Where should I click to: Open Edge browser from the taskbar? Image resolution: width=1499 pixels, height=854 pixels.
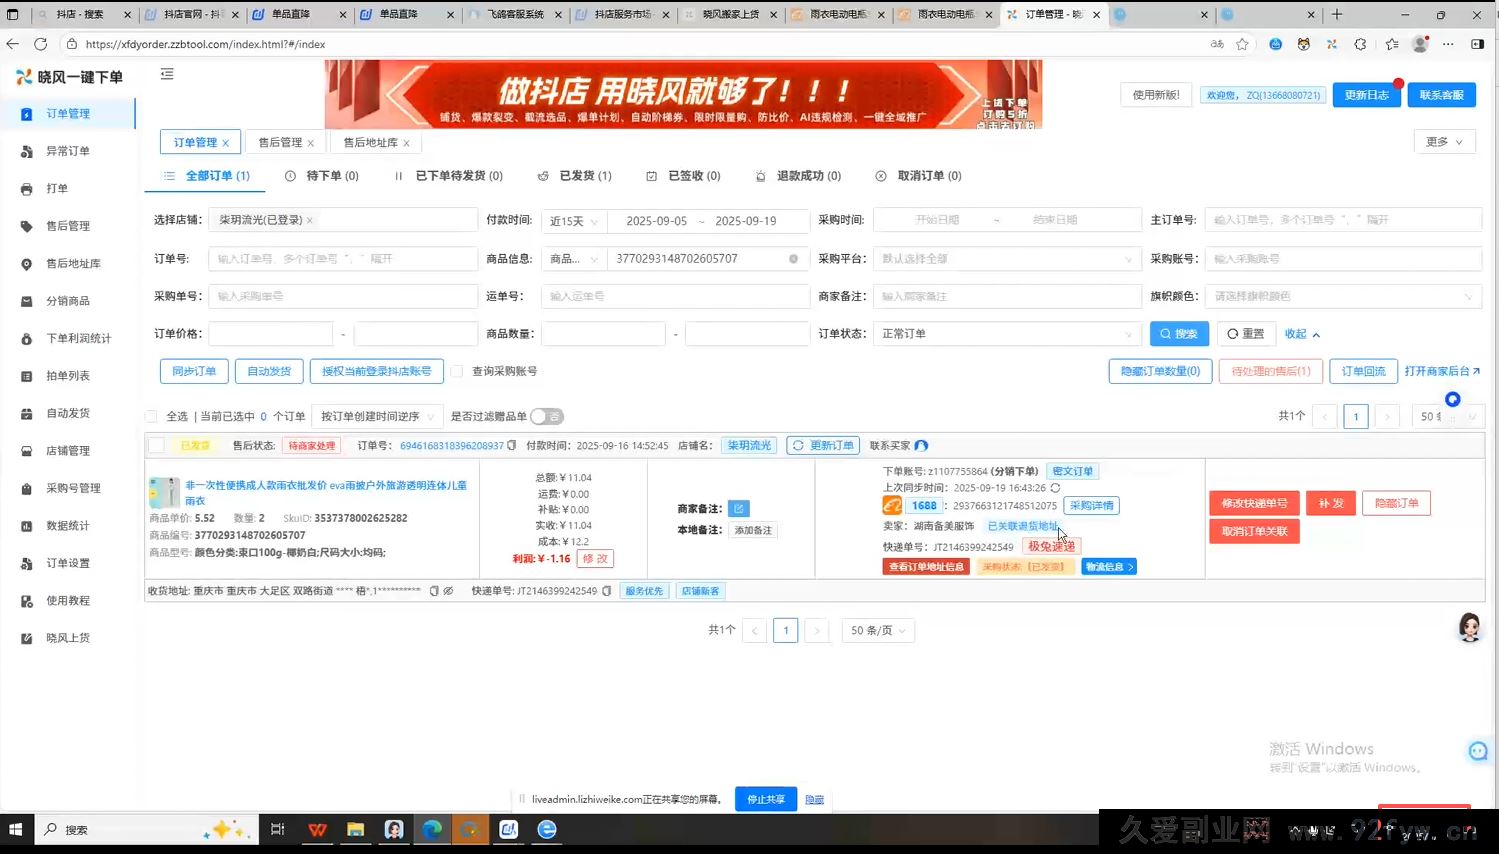pos(432,829)
